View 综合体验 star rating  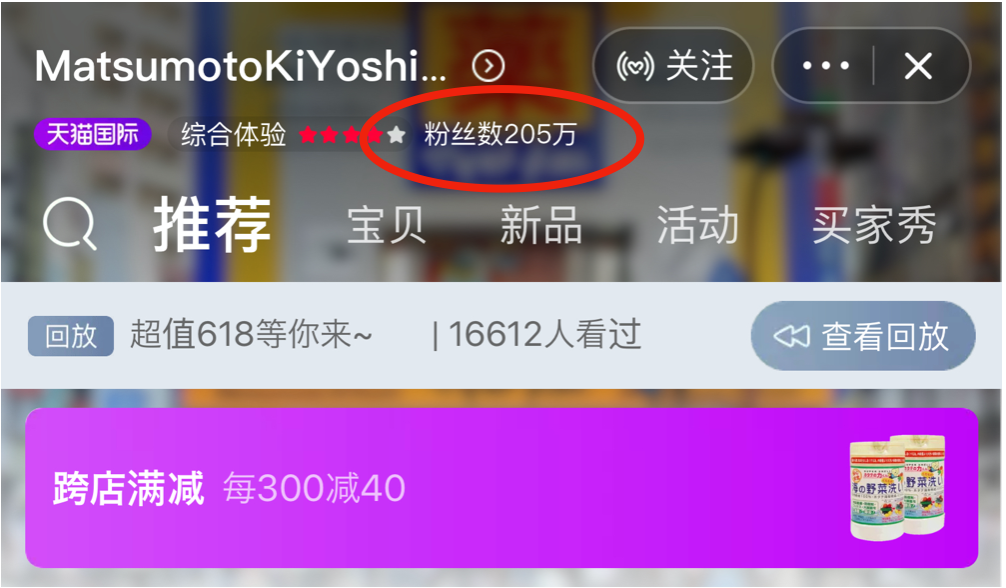tap(293, 134)
